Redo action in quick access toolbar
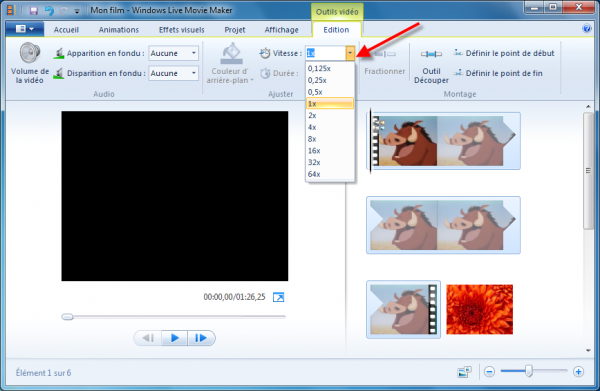 click(64, 11)
